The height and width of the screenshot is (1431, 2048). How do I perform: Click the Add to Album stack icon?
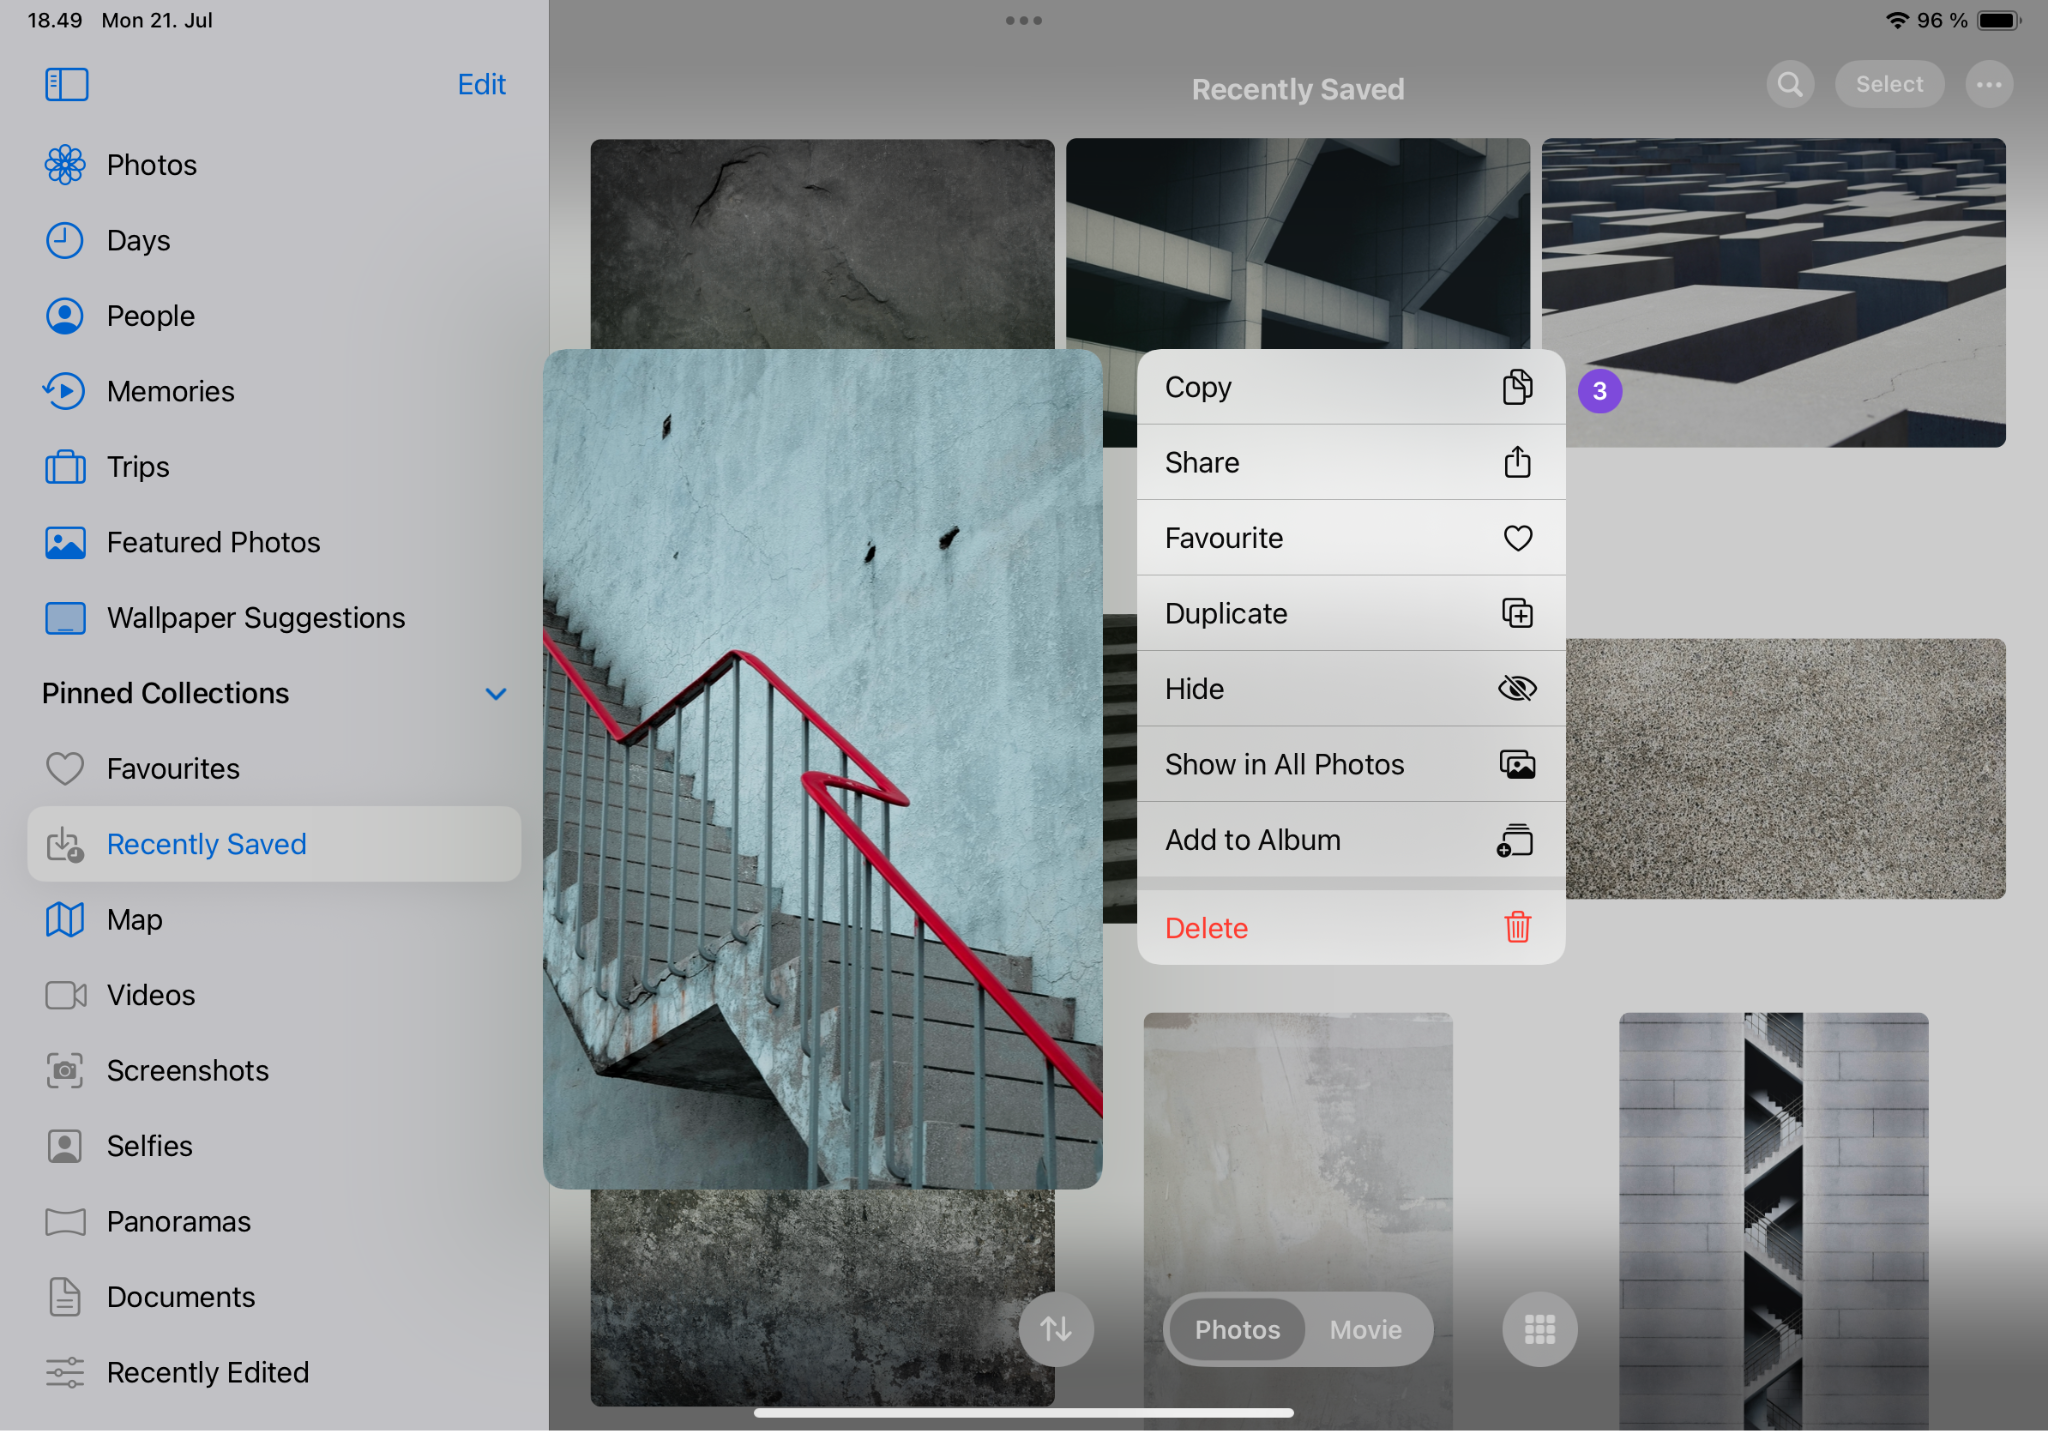coord(1515,840)
